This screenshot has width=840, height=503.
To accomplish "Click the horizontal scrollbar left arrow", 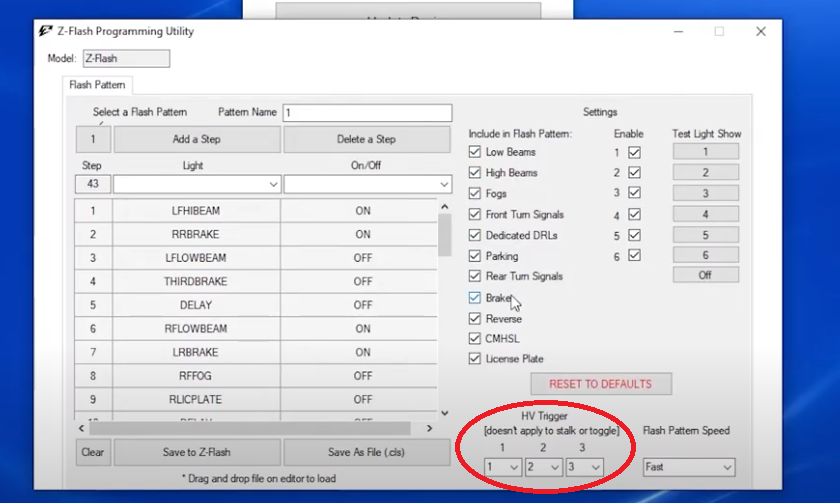I will 81,428.
